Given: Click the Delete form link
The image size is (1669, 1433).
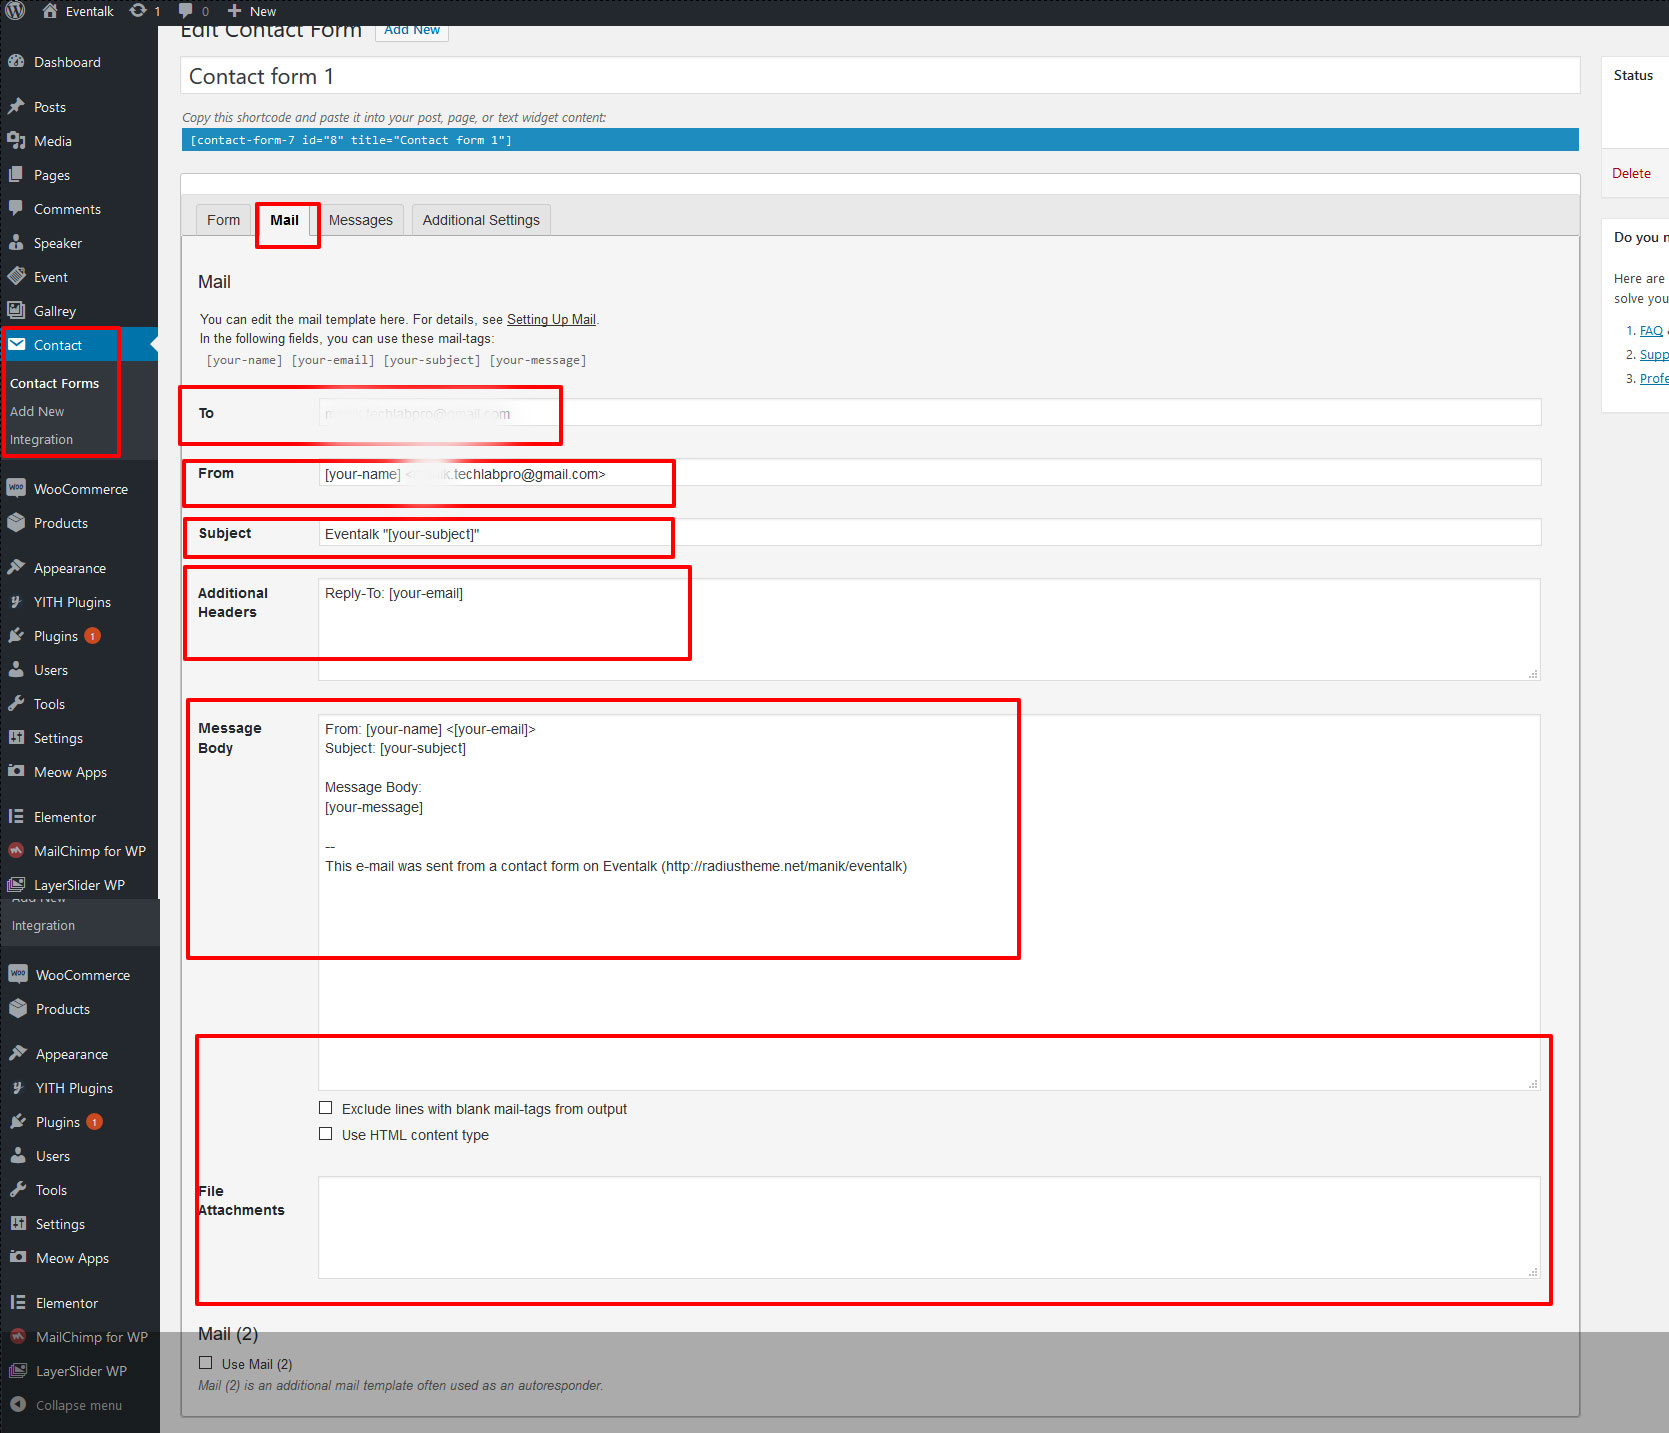Looking at the screenshot, I should (1631, 173).
